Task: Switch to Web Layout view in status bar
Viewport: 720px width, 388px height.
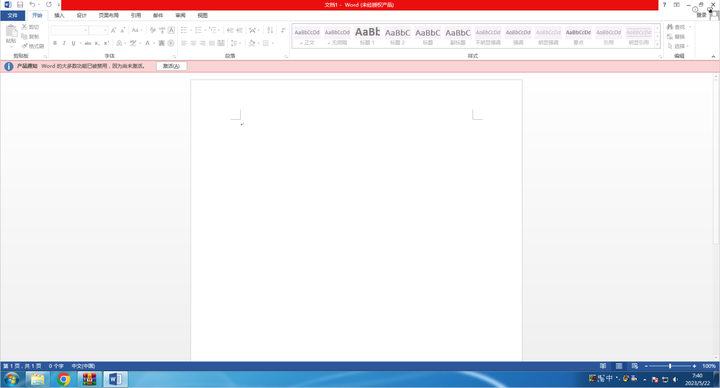Action: coord(635,366)
